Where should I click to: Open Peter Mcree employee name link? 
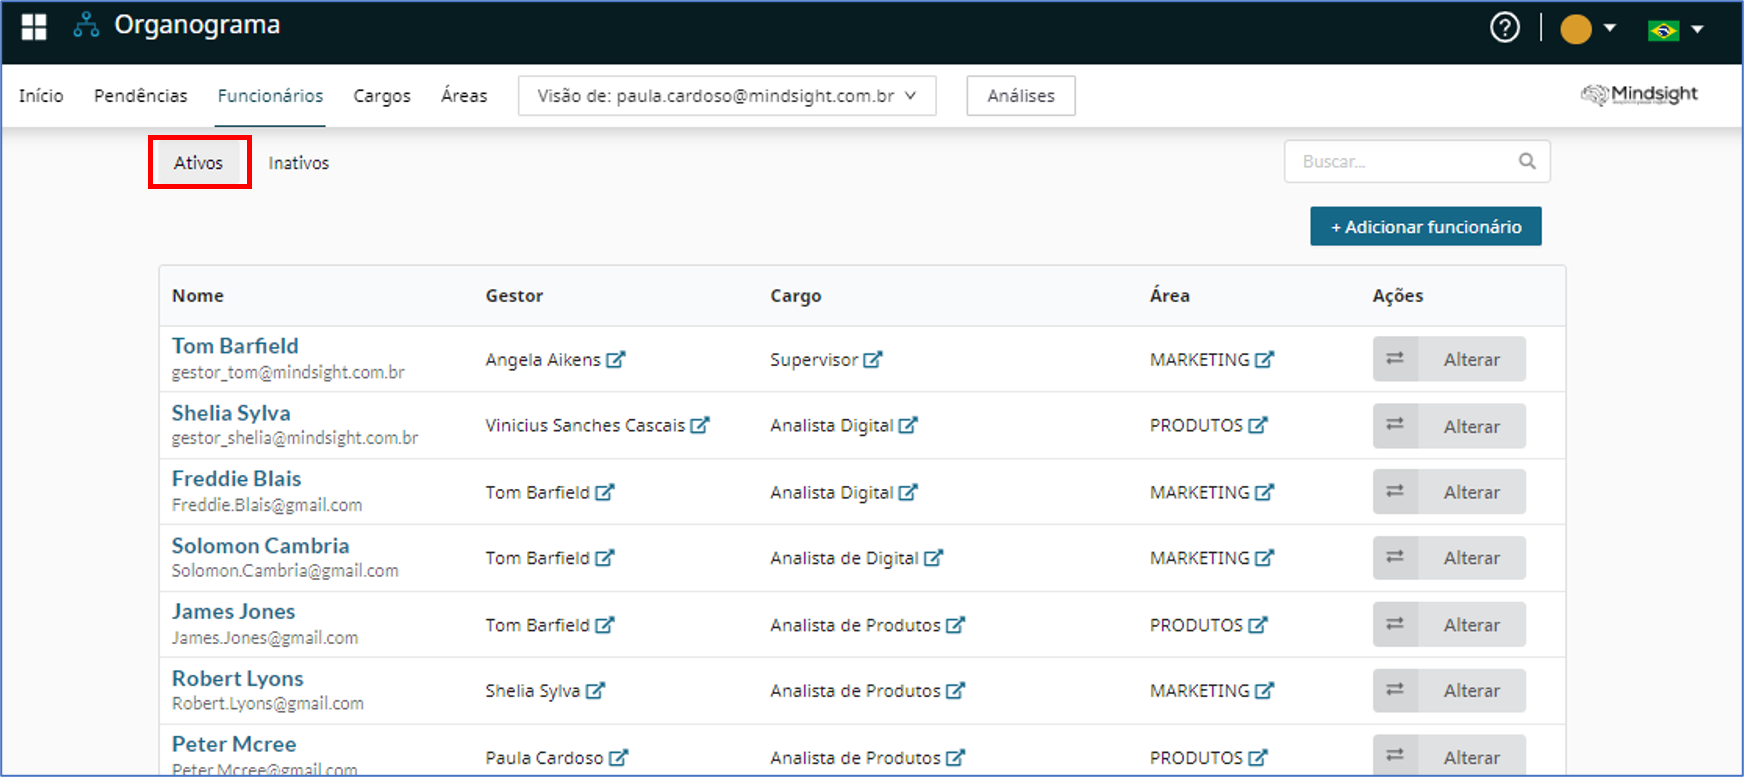pos(234,745)
